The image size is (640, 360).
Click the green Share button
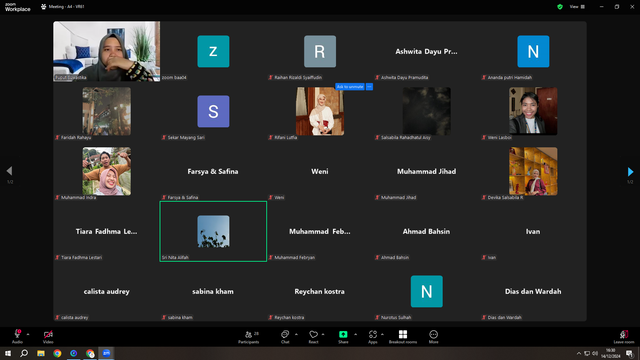click(343, 336)
